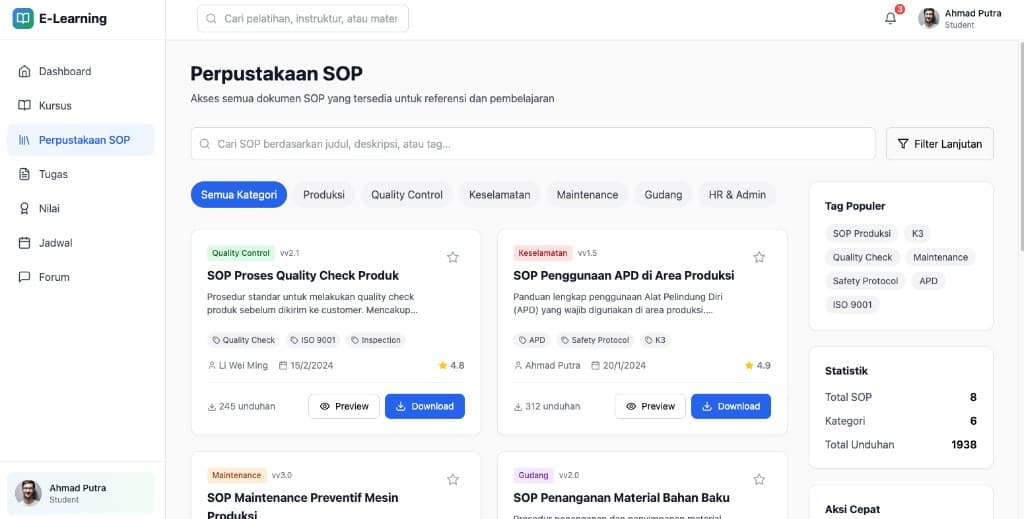Select SOP Produksi in Tag Populer
The height and width of the screenshot is (519, 1024).
(x=861, y=234)
